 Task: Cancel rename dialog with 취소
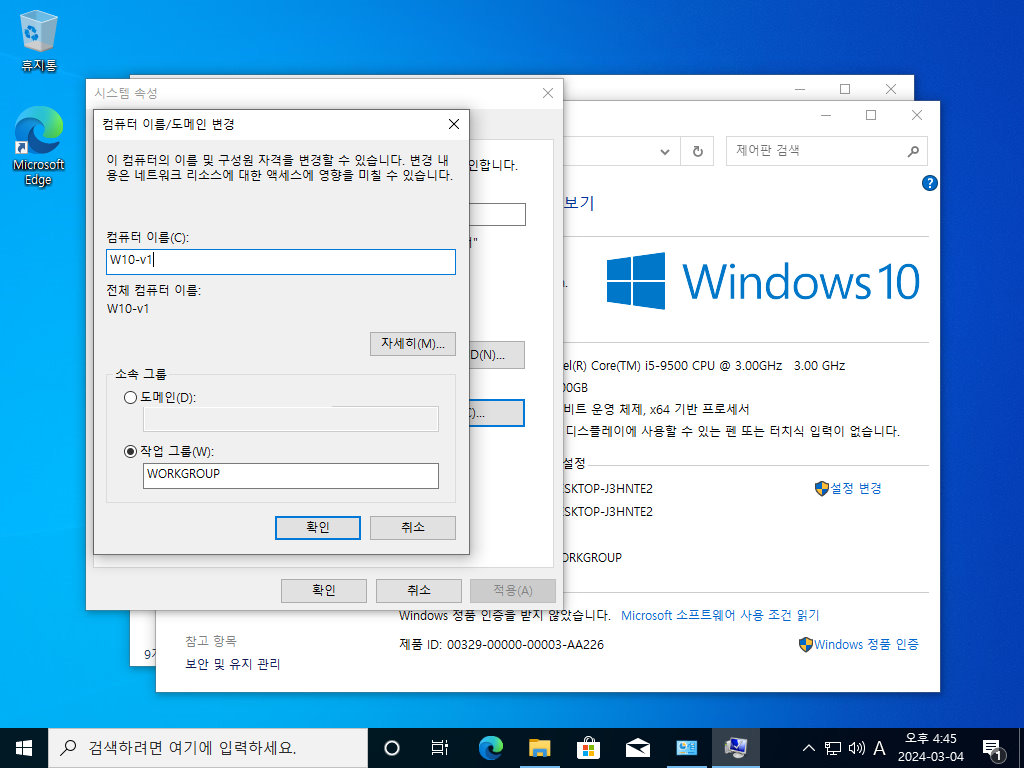pos(413,528)
